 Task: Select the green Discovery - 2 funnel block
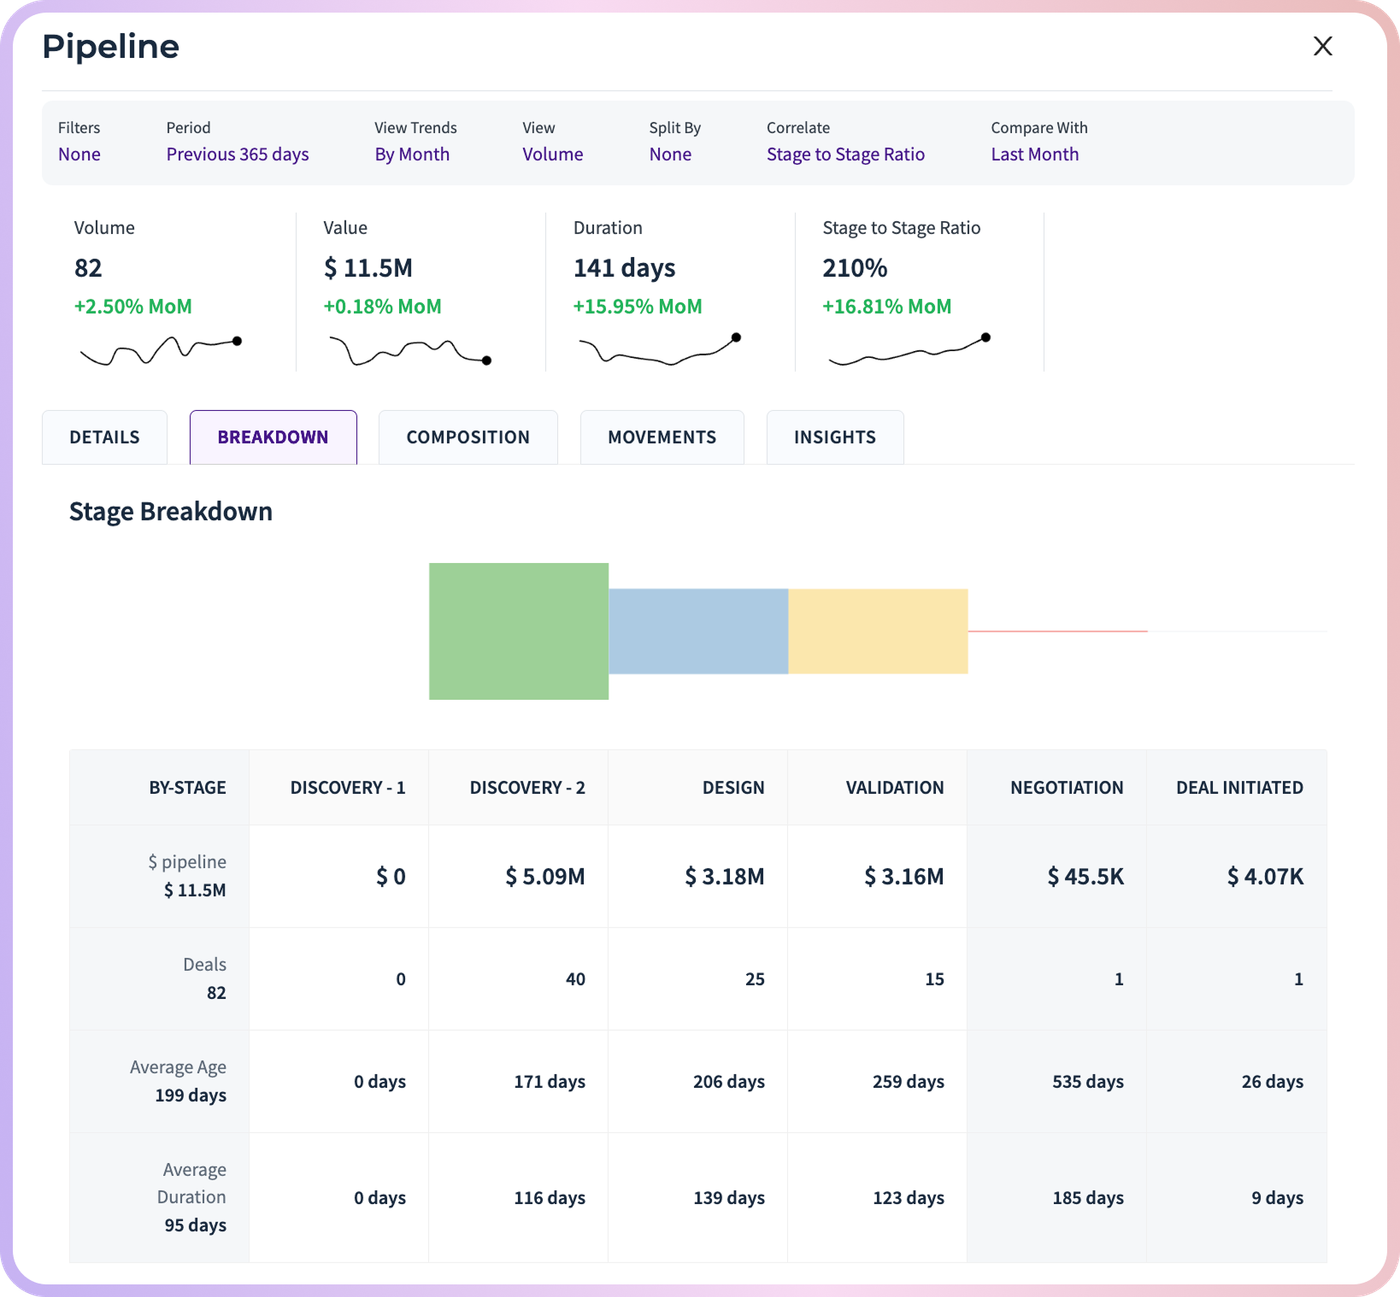pyautogui.click(x=519, y=631)
